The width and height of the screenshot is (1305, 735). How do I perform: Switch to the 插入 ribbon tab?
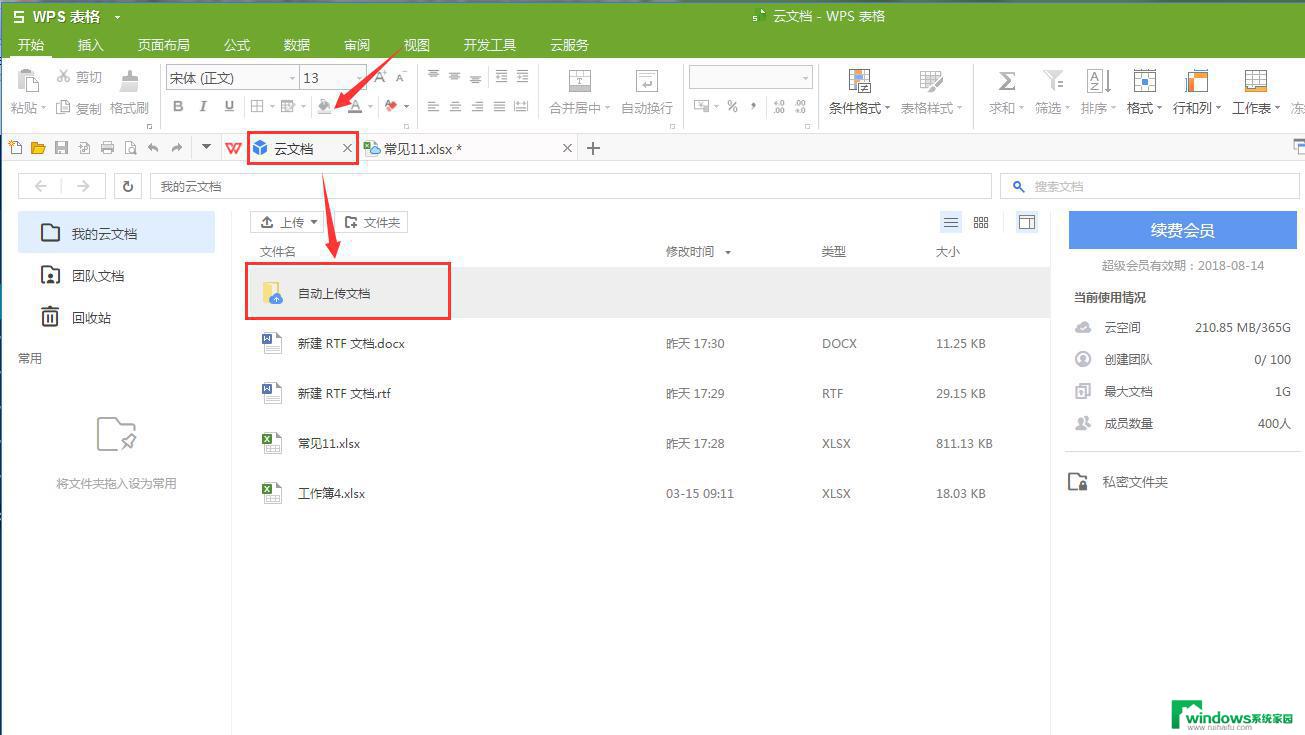pyautogui.click(x=91, y=45)
